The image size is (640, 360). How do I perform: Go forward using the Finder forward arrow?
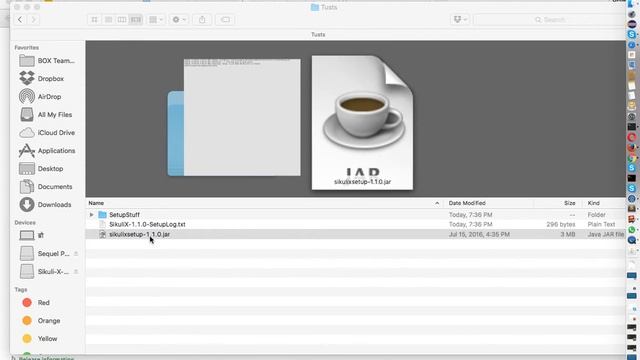(34, 19)
